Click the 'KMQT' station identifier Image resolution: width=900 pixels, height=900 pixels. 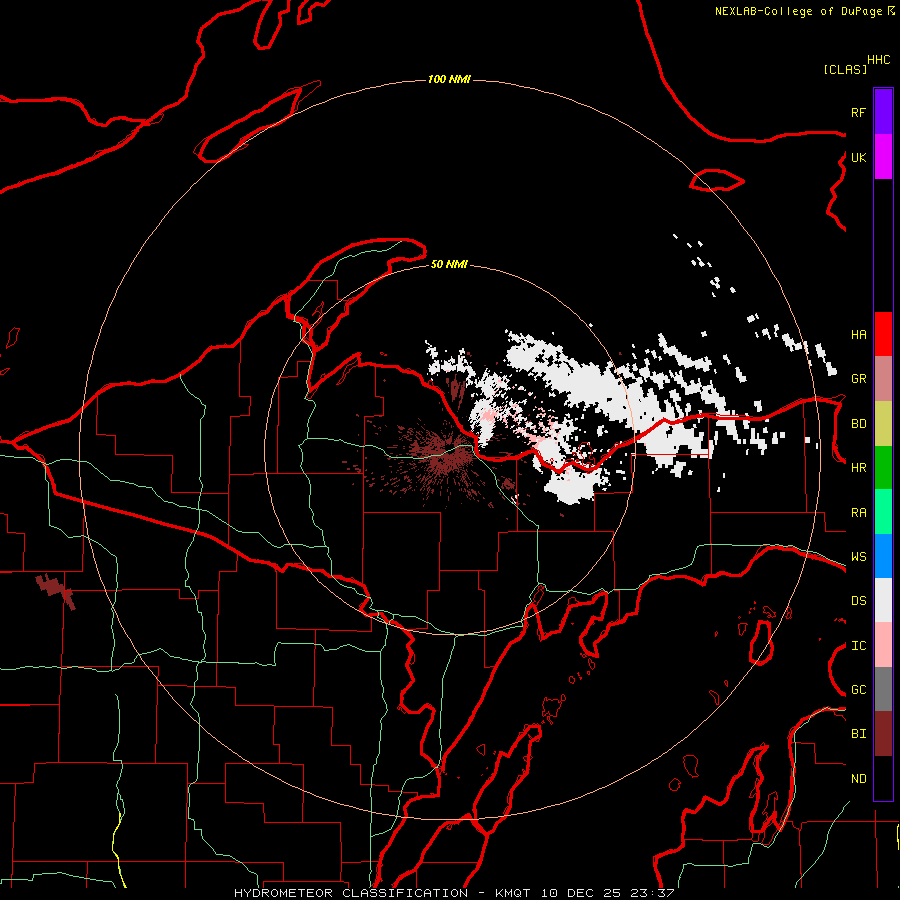(x=513, y=893)
